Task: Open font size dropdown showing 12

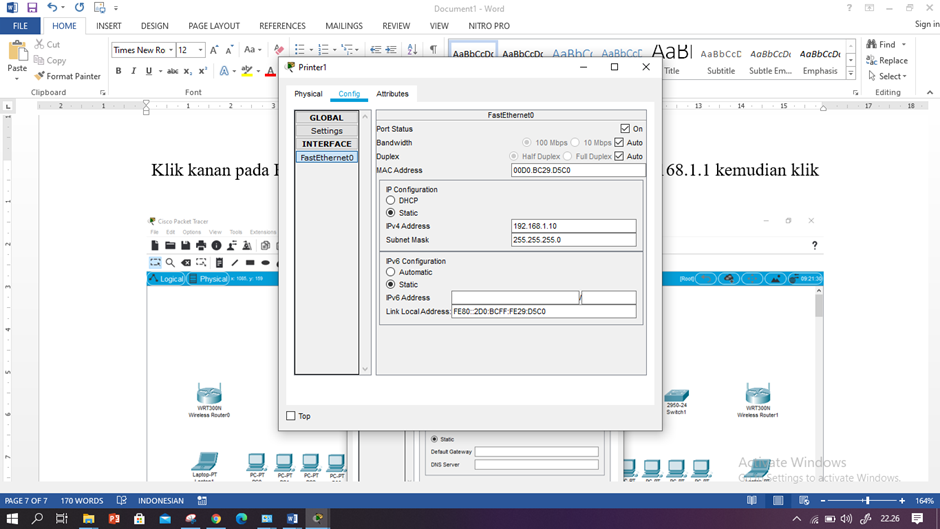Action: pos(200,50)
